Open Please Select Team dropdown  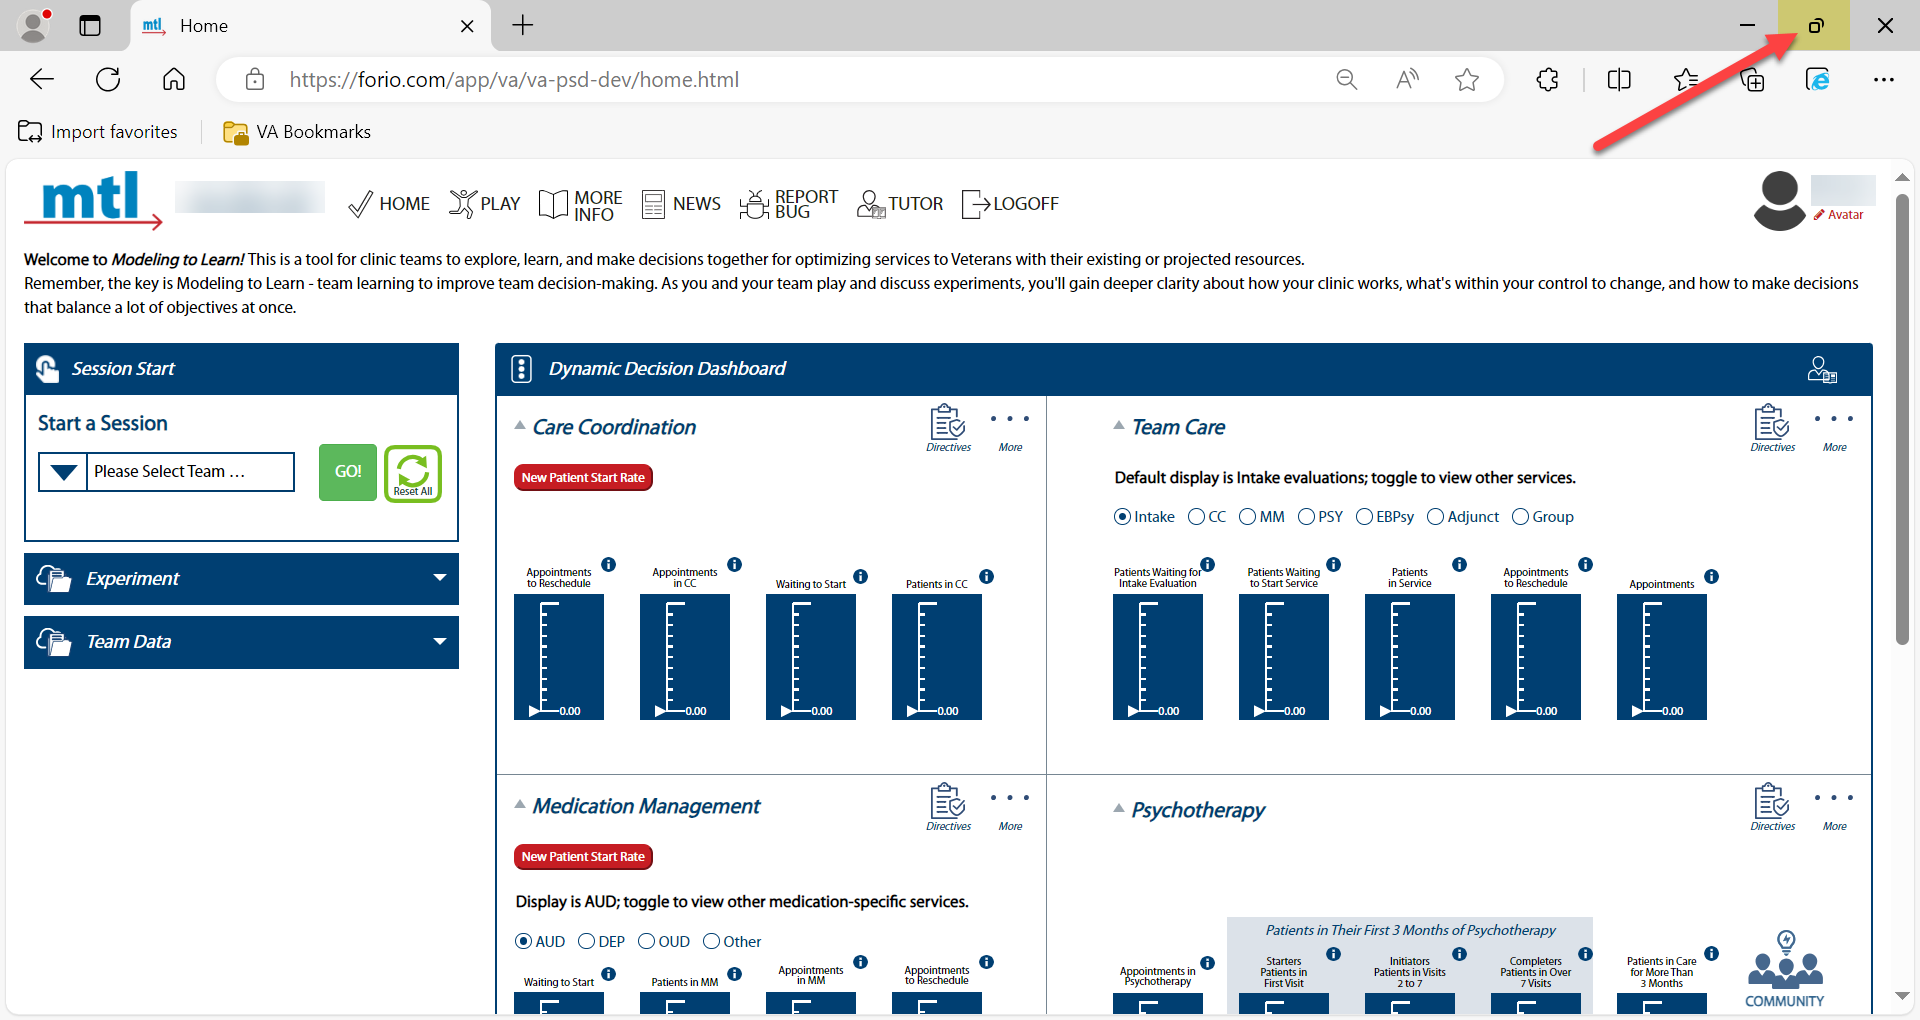167,472
